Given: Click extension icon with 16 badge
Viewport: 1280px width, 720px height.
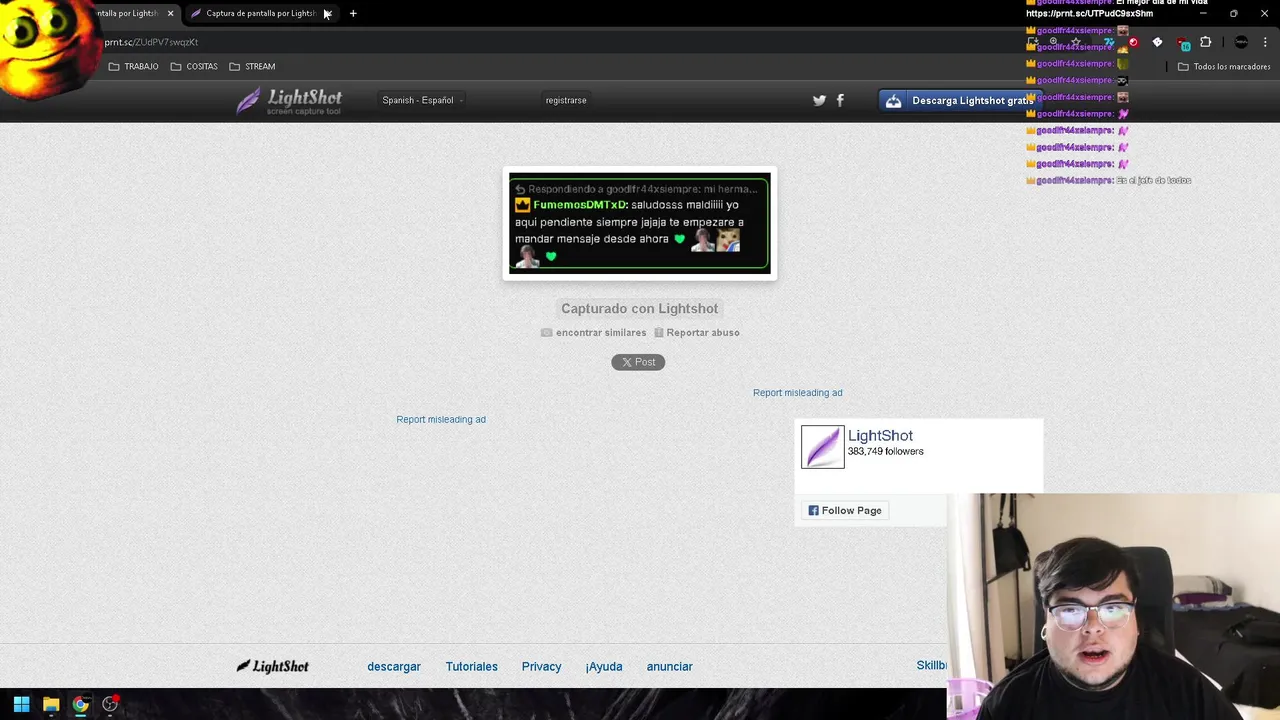Looking at the screenshot, I should [1184, 43].
